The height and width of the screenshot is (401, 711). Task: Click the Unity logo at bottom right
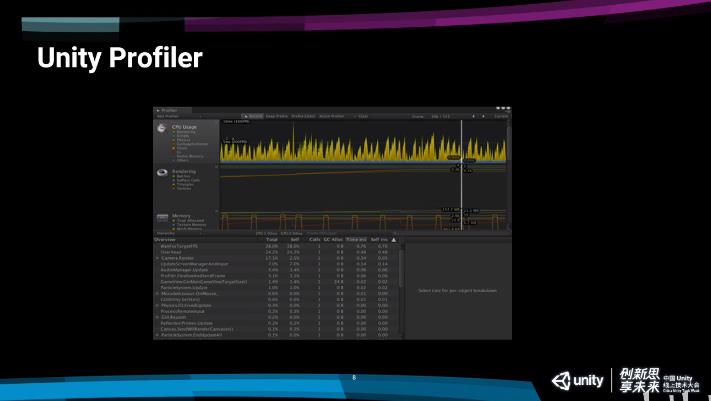[x=574, y=380]
